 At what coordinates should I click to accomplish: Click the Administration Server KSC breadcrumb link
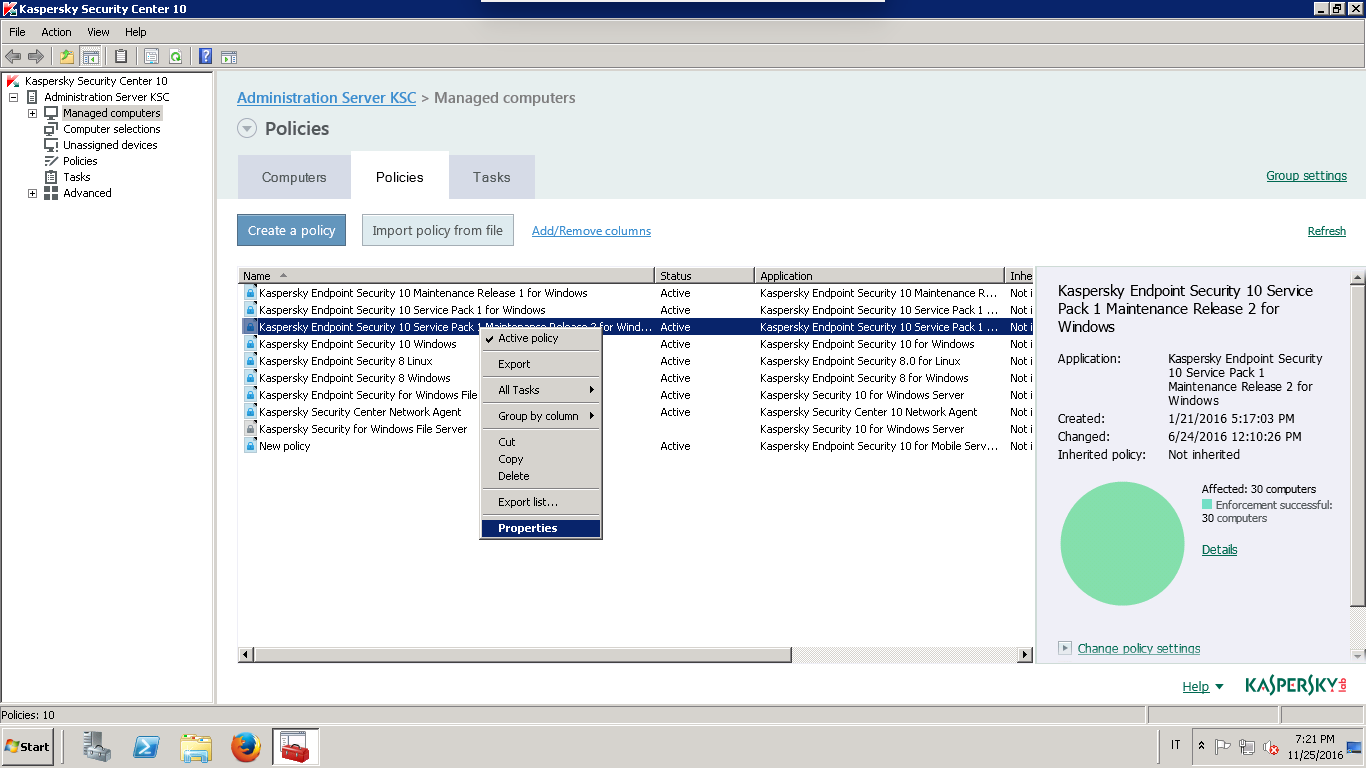pyautogui.click(x=327, y=98)
